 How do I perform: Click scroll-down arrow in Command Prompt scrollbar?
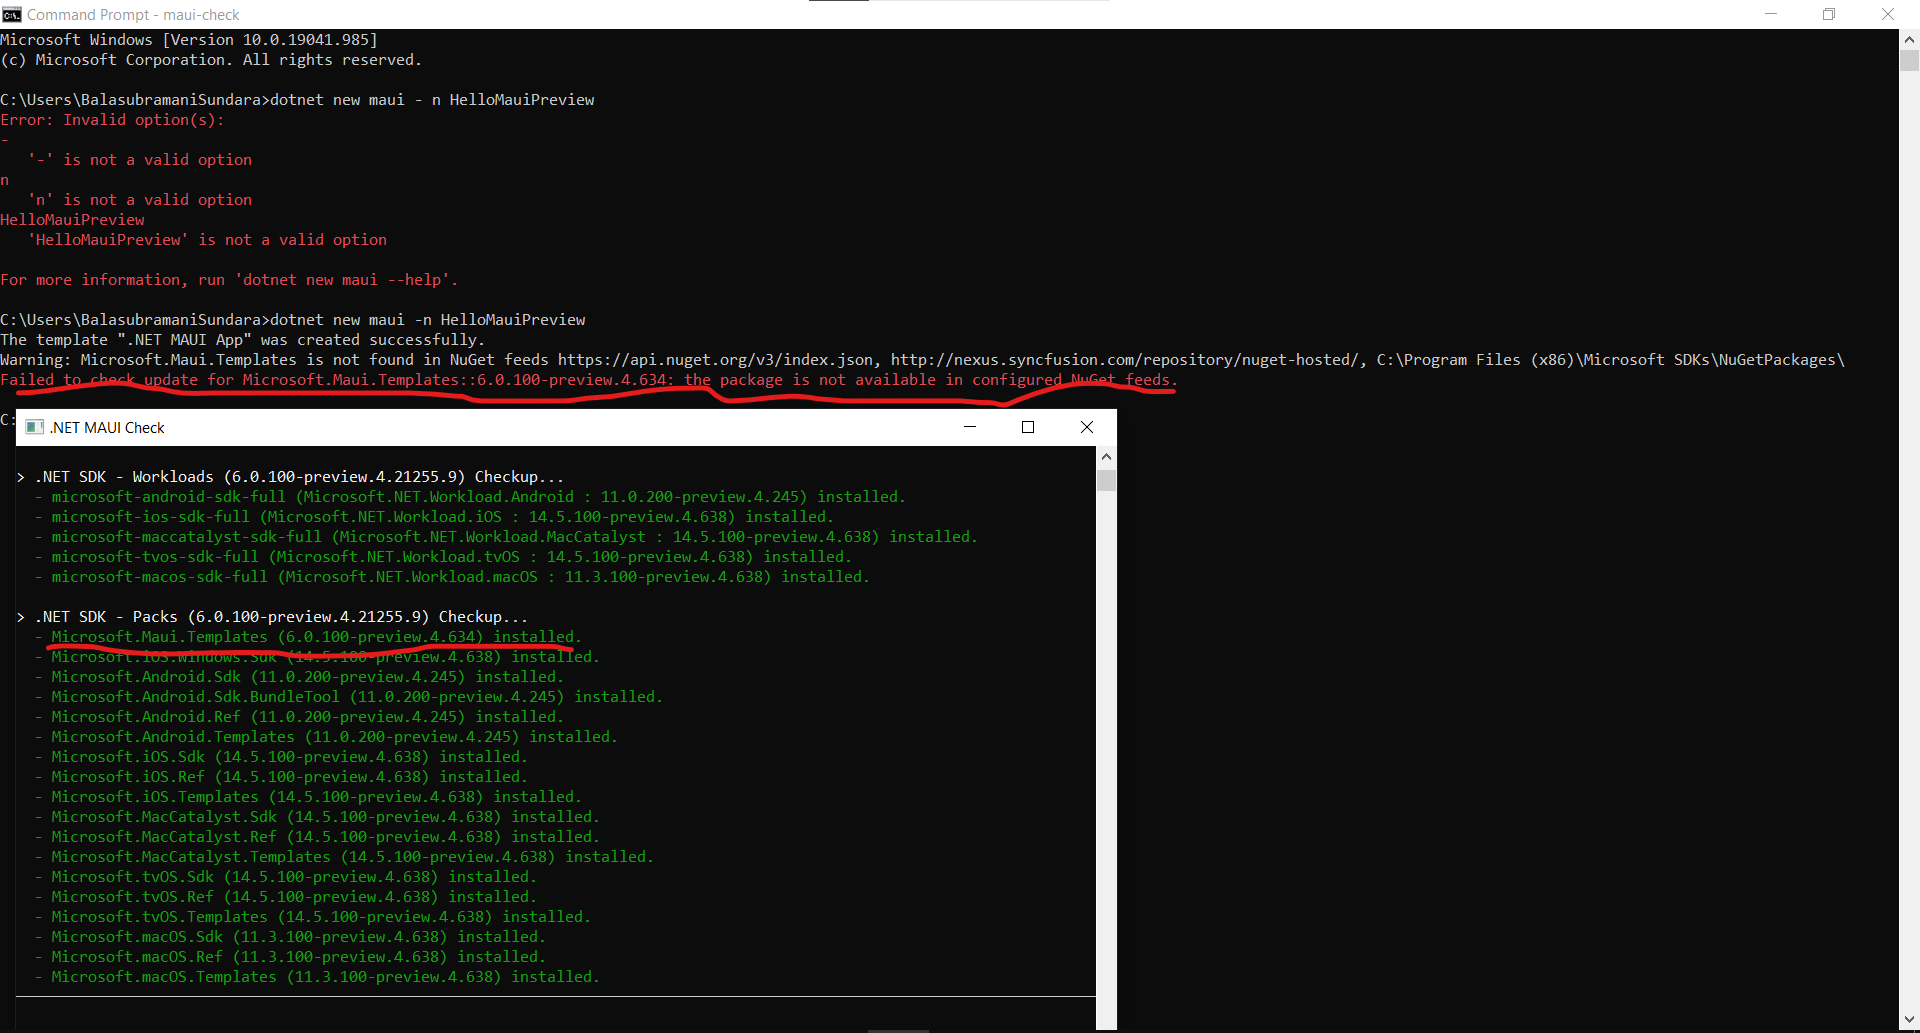click(1909, 1020)
